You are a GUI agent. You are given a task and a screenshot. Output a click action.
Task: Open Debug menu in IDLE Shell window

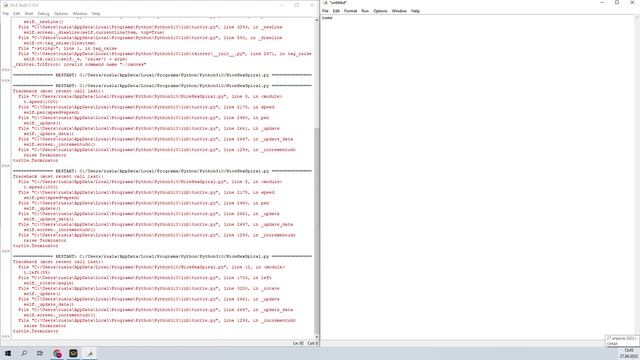[x=43, y=13]
